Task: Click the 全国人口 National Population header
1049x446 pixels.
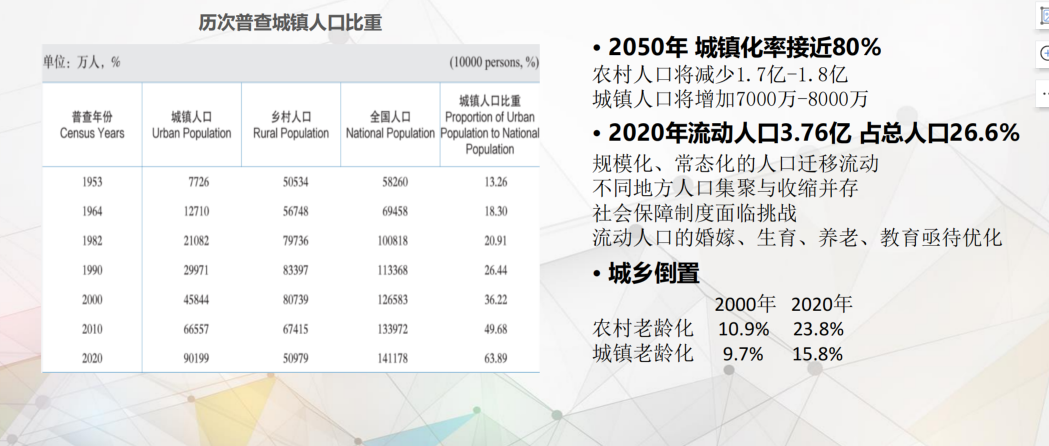Action: click(x=389, y=125)
